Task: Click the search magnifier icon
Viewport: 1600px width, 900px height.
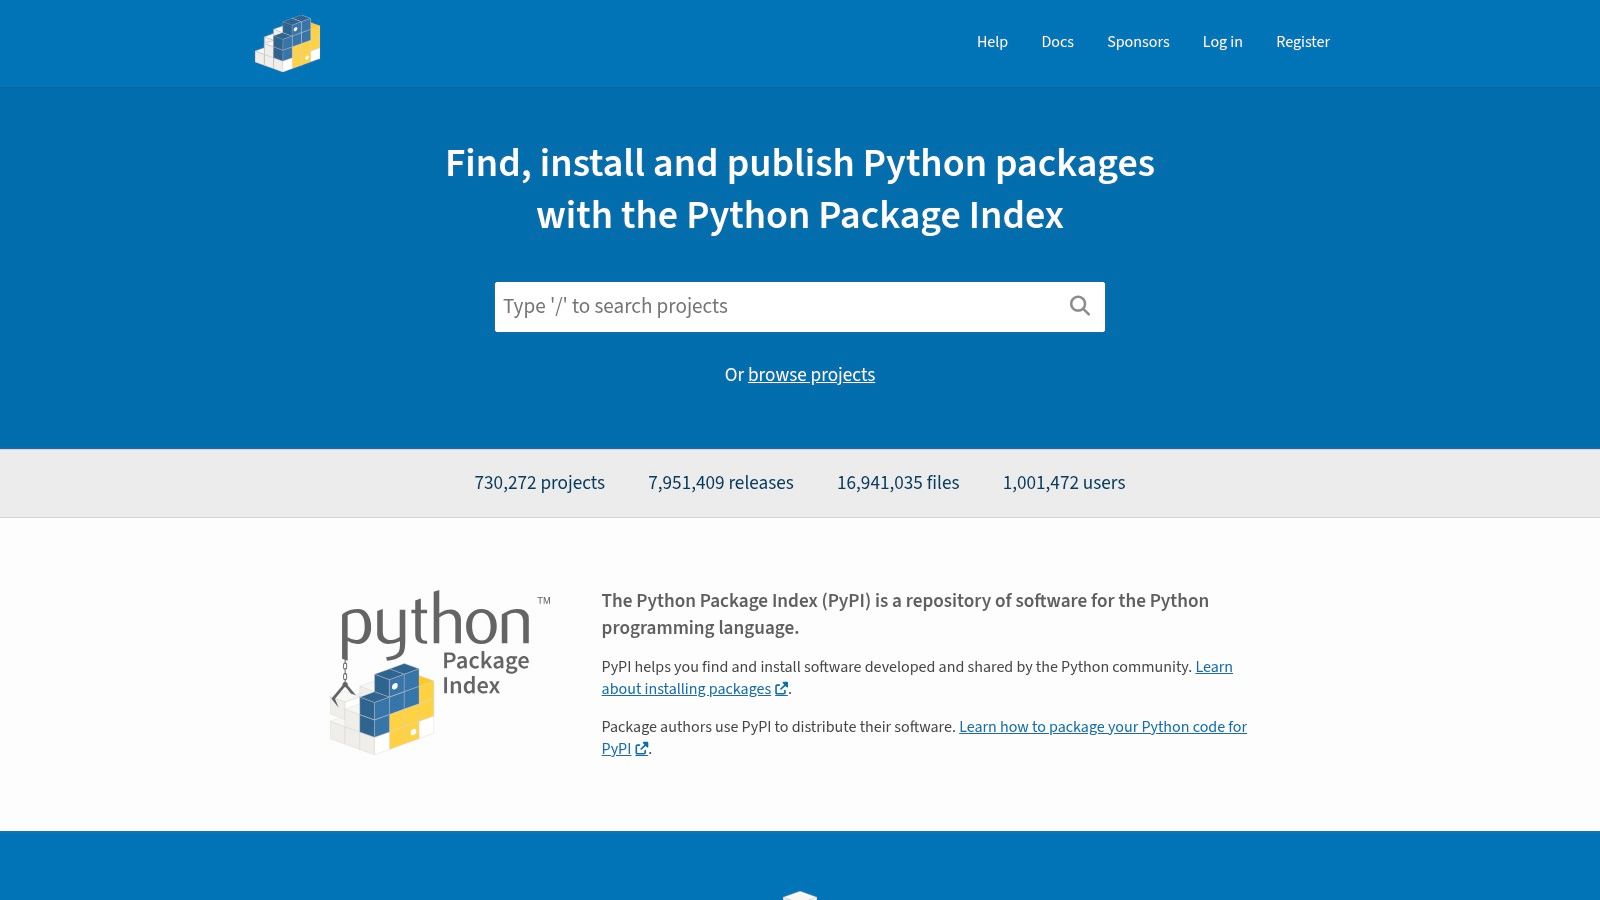Action: [x=1079, y=306]
